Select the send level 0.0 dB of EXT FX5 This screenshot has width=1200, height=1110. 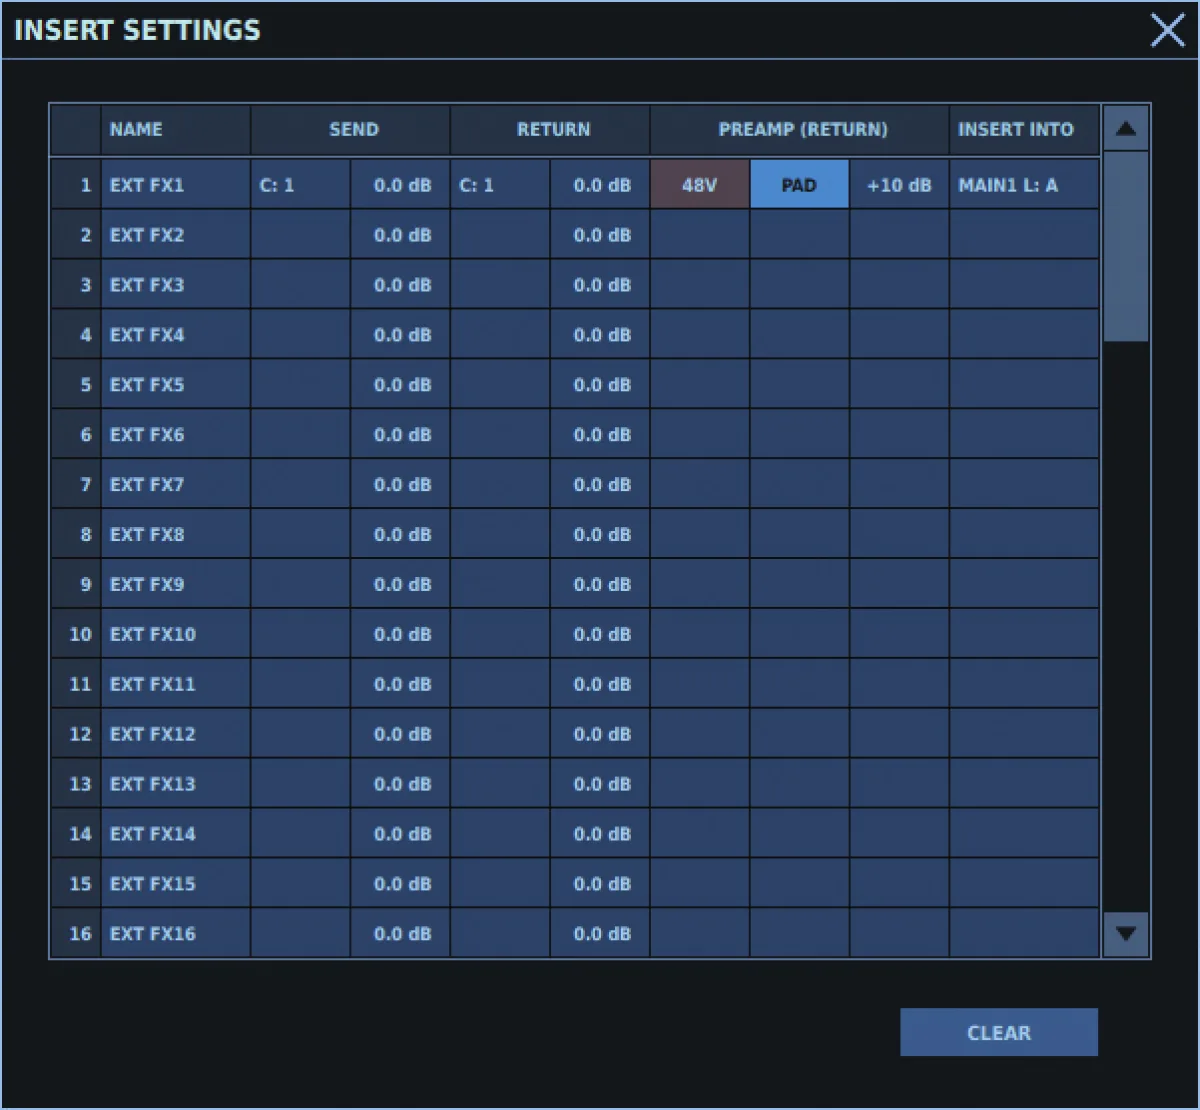400,385
